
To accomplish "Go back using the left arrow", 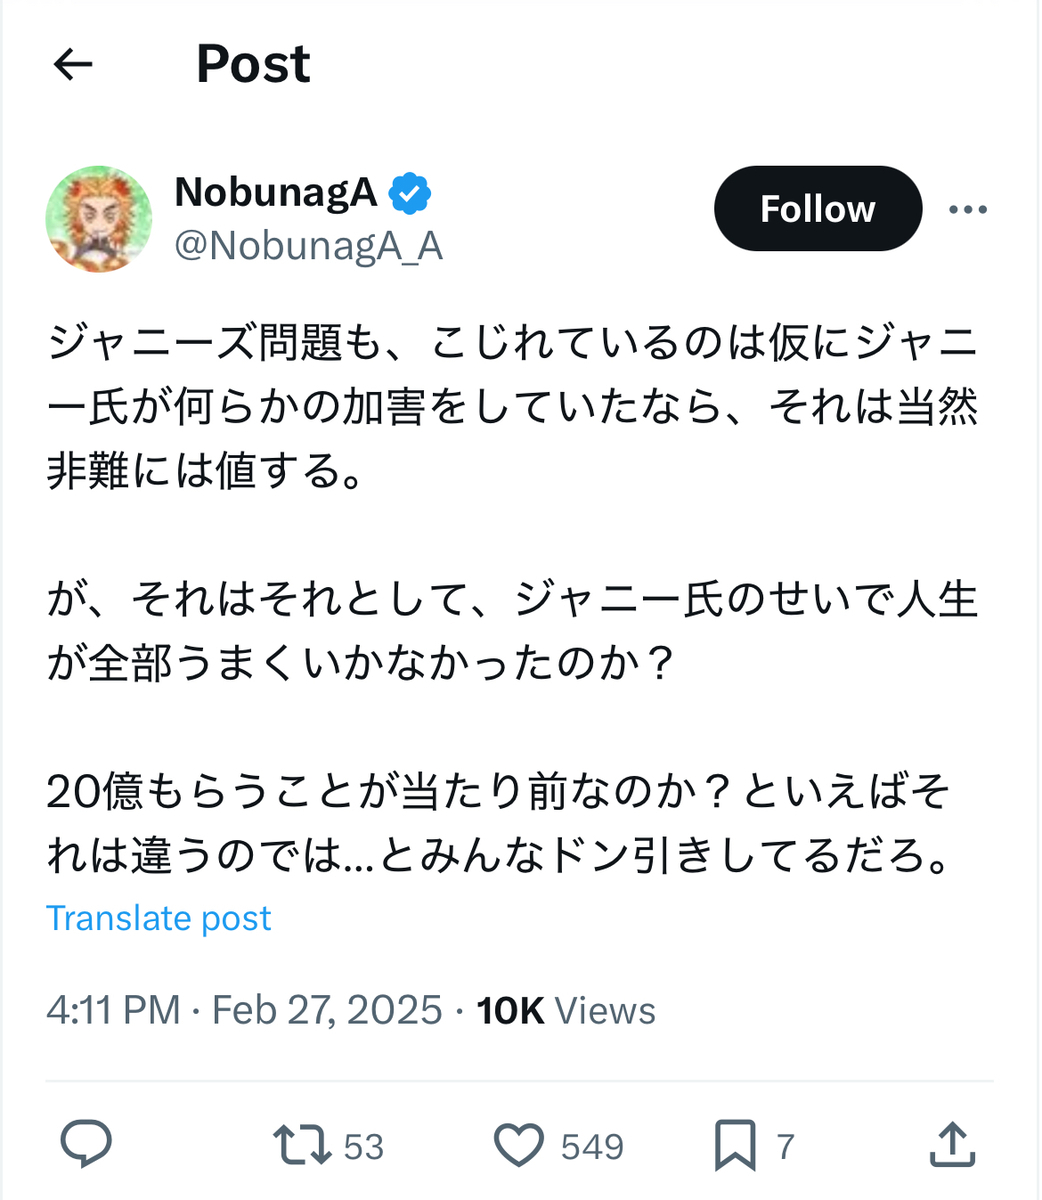I will 73,65.
